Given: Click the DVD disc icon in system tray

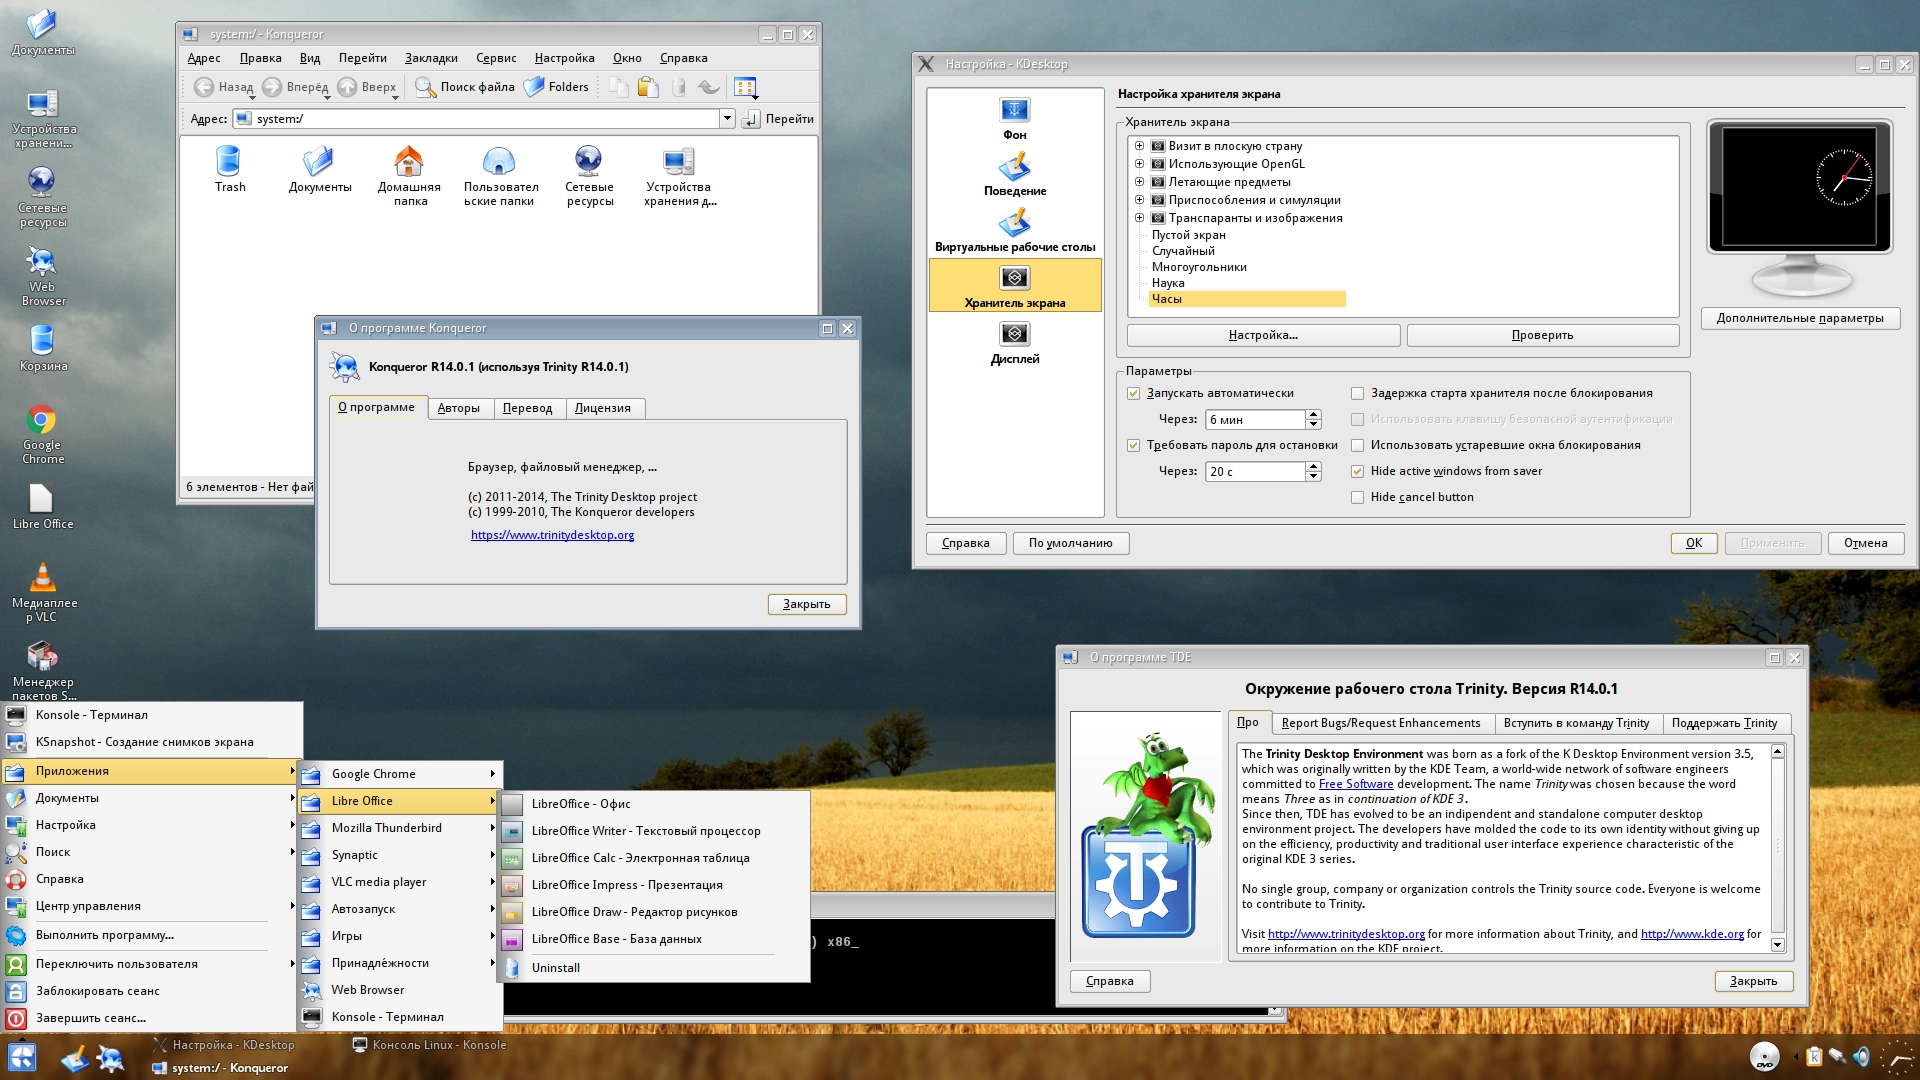Looking at the screenshot, I should coord(1764,1057).
